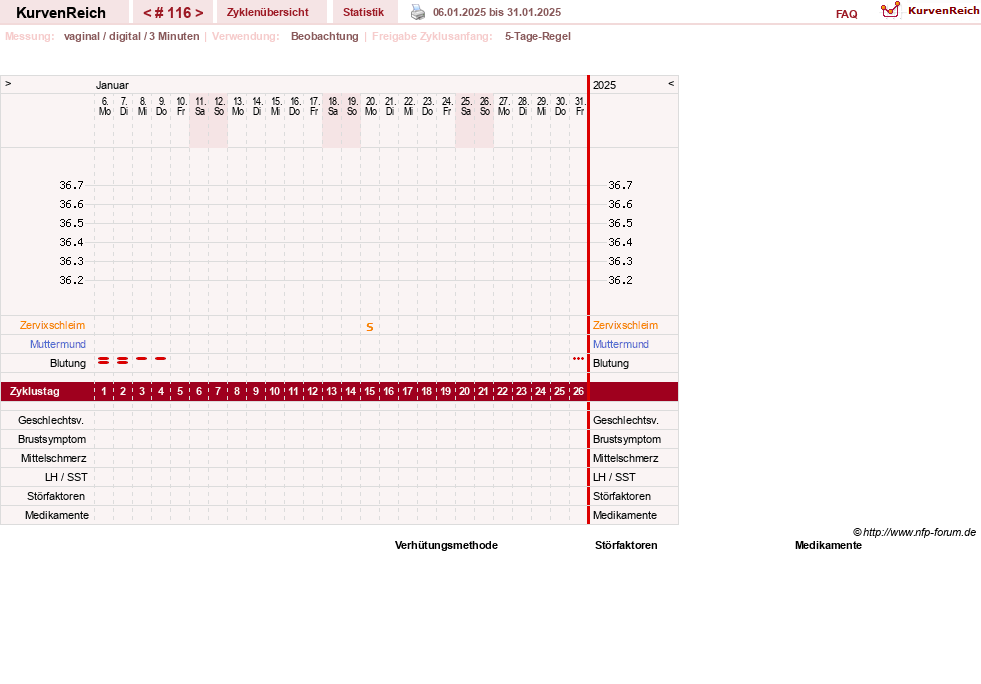Click the KurvenReich text link top right
The width and height of the screenshot is (981, 684).
[x=943, y=11]
